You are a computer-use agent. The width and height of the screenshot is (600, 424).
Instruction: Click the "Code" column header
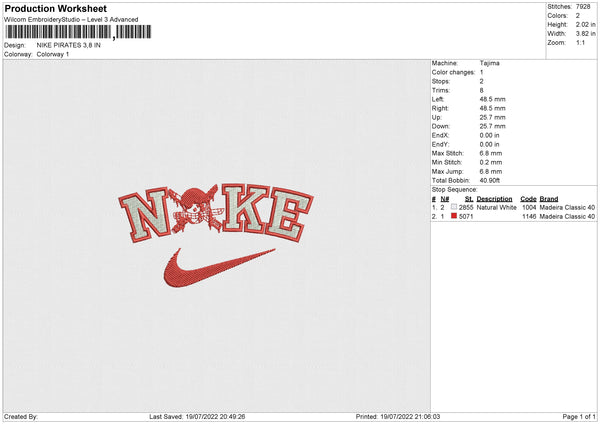pos(528,199)
